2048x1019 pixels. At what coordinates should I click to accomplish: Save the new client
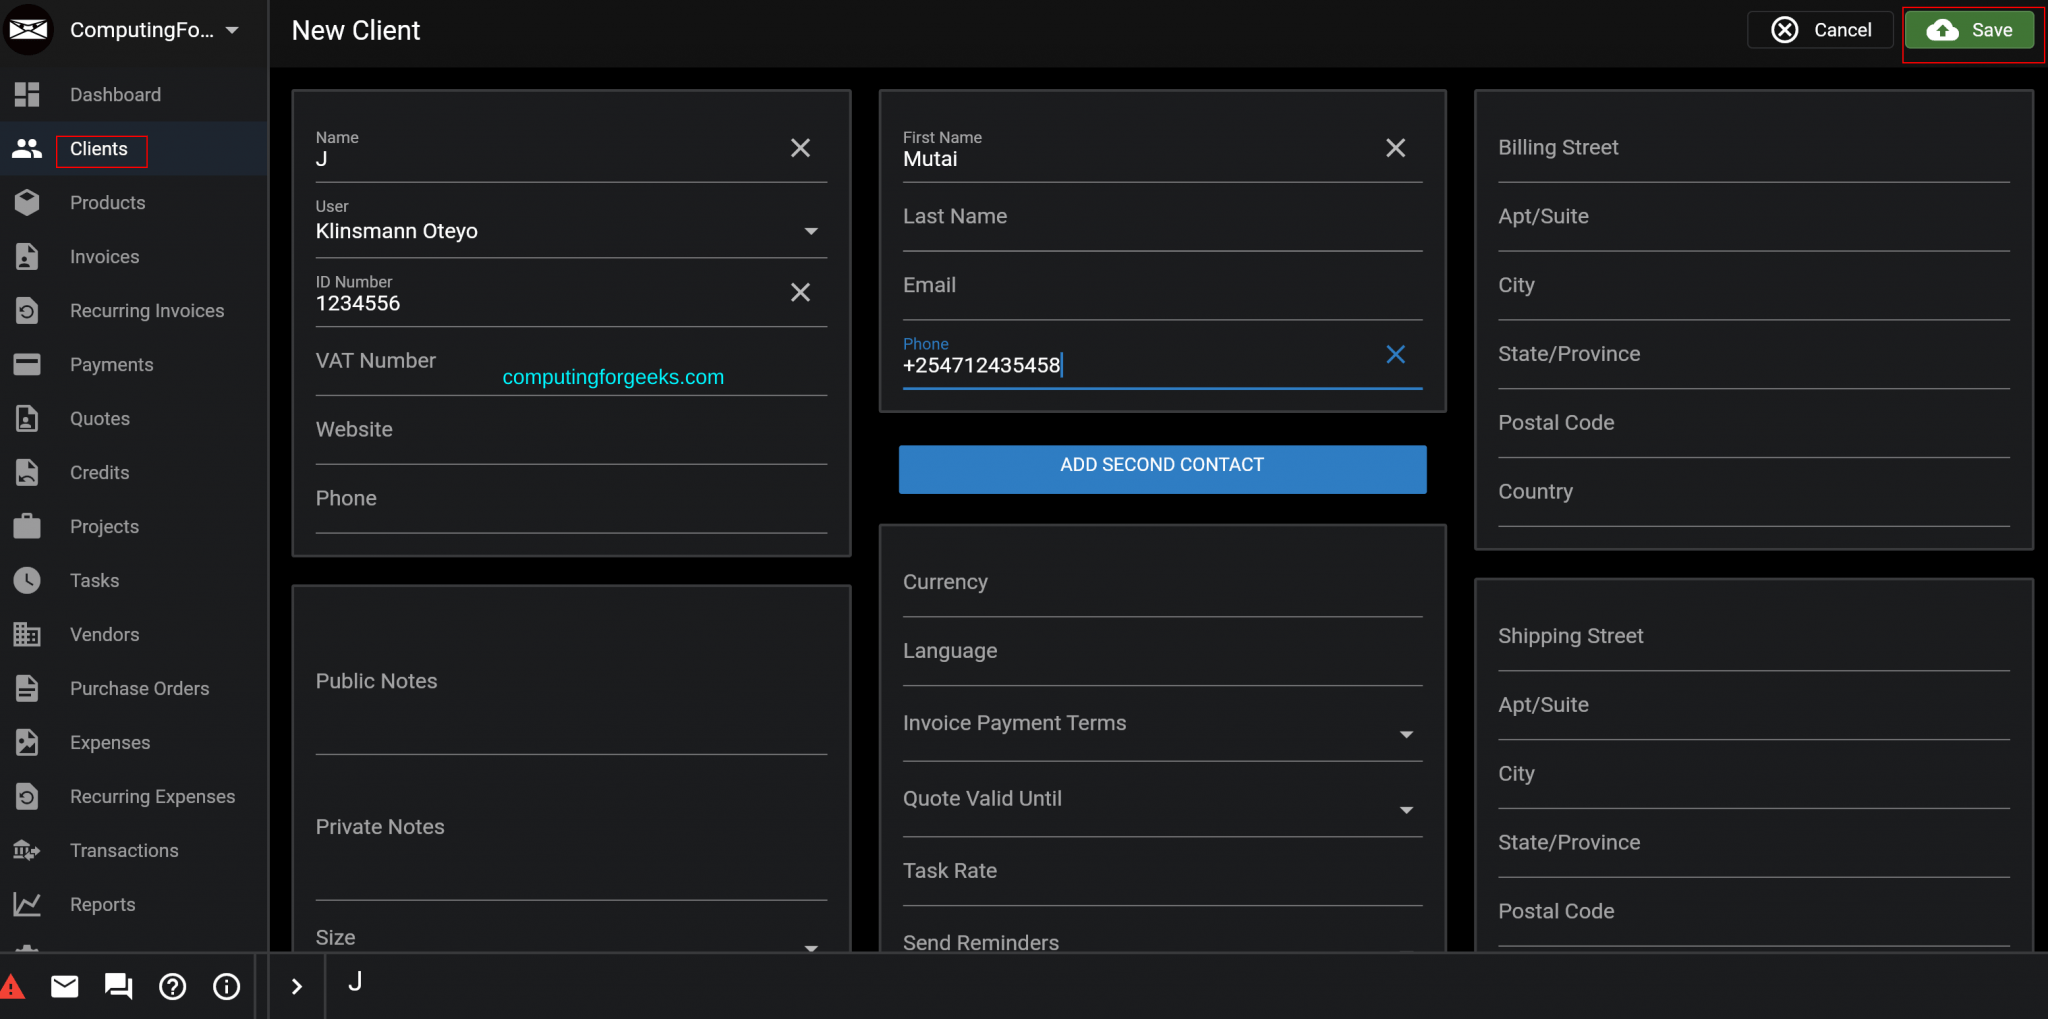click(1969, 29)
